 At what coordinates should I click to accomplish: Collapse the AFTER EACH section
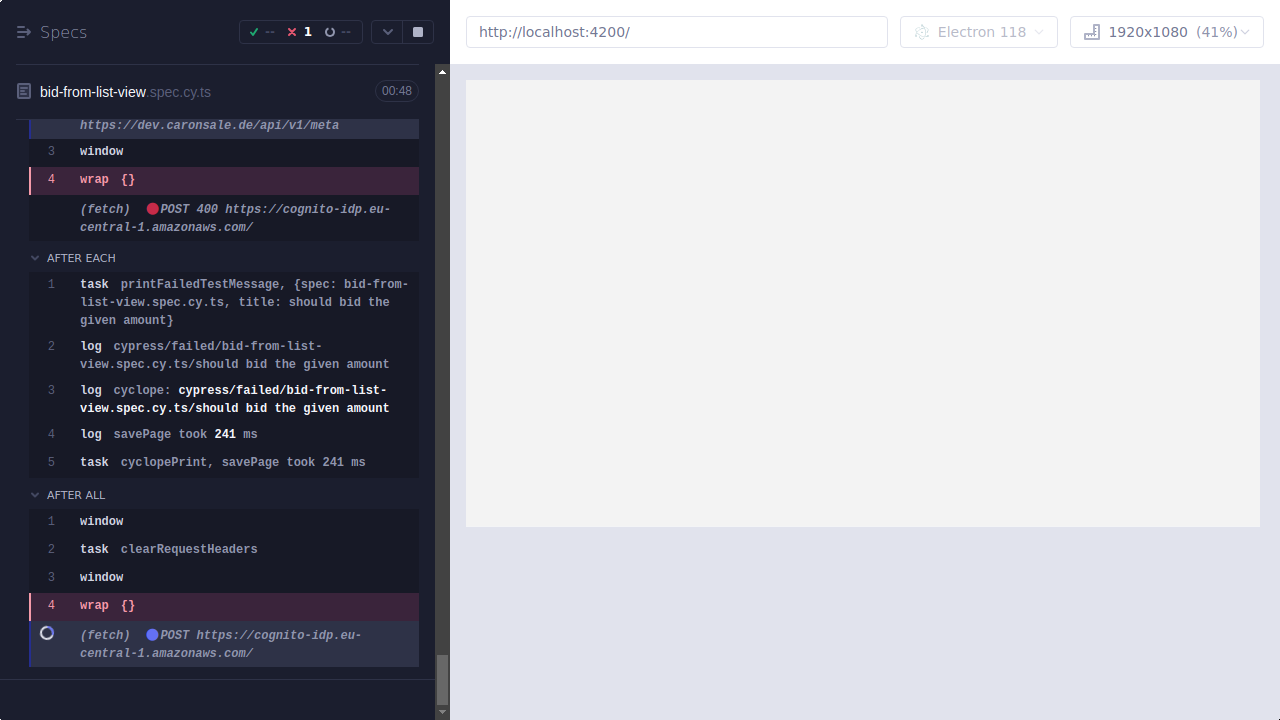click(35, 257)
